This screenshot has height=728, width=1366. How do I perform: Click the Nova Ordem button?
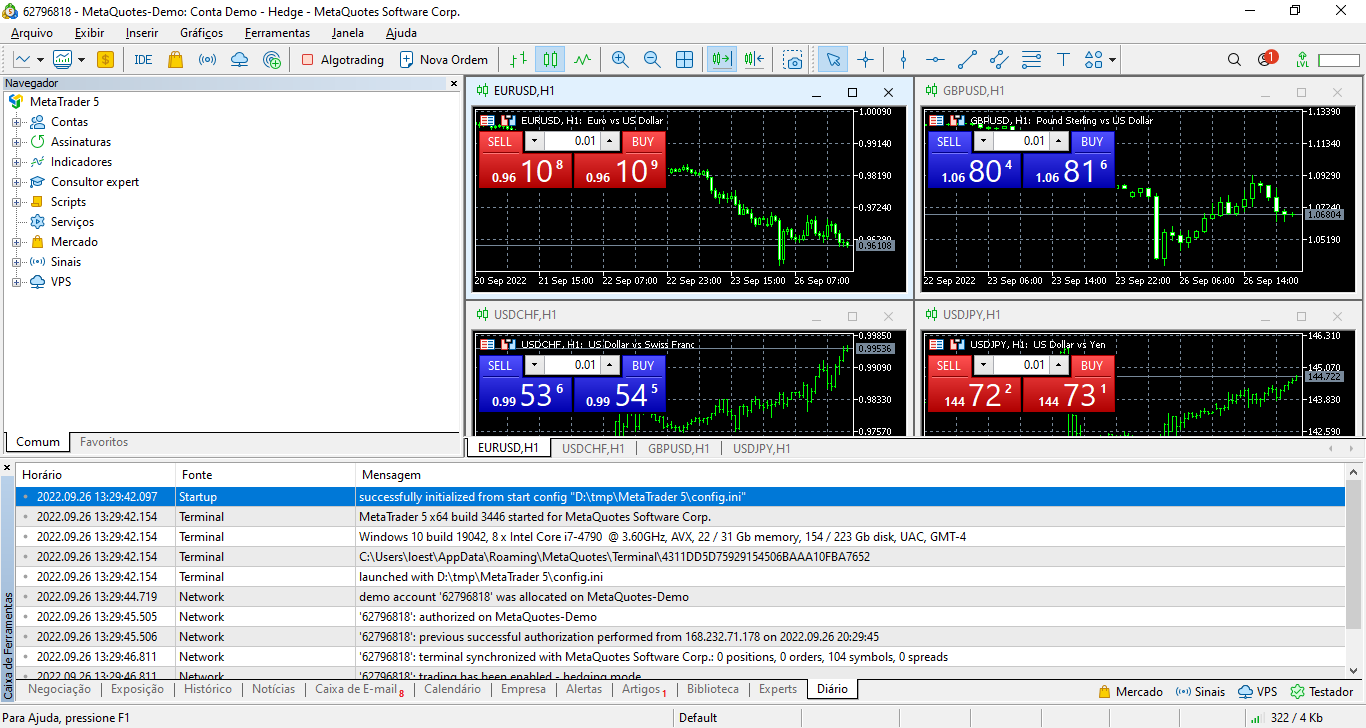pyautogui.click(x=444, y=60)
